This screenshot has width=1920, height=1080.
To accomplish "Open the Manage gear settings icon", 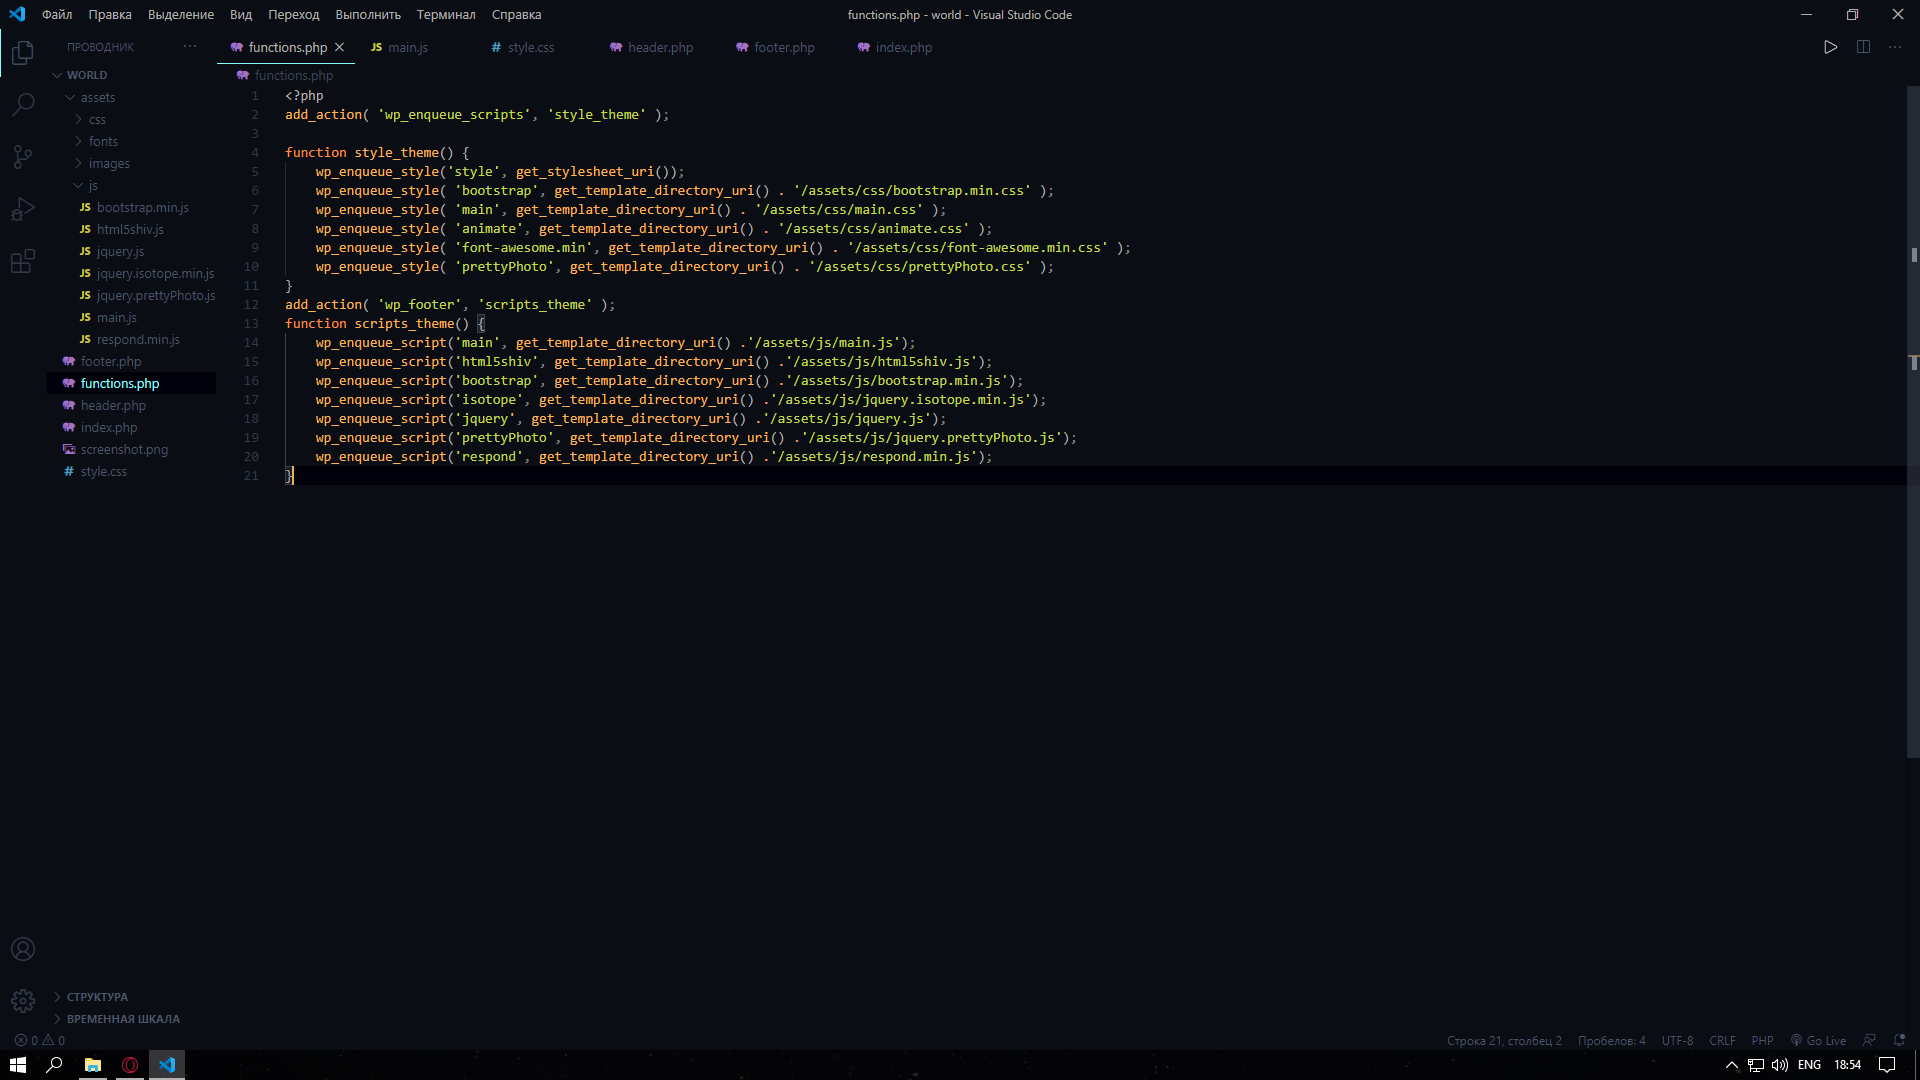I will [x=23, y=1000].
